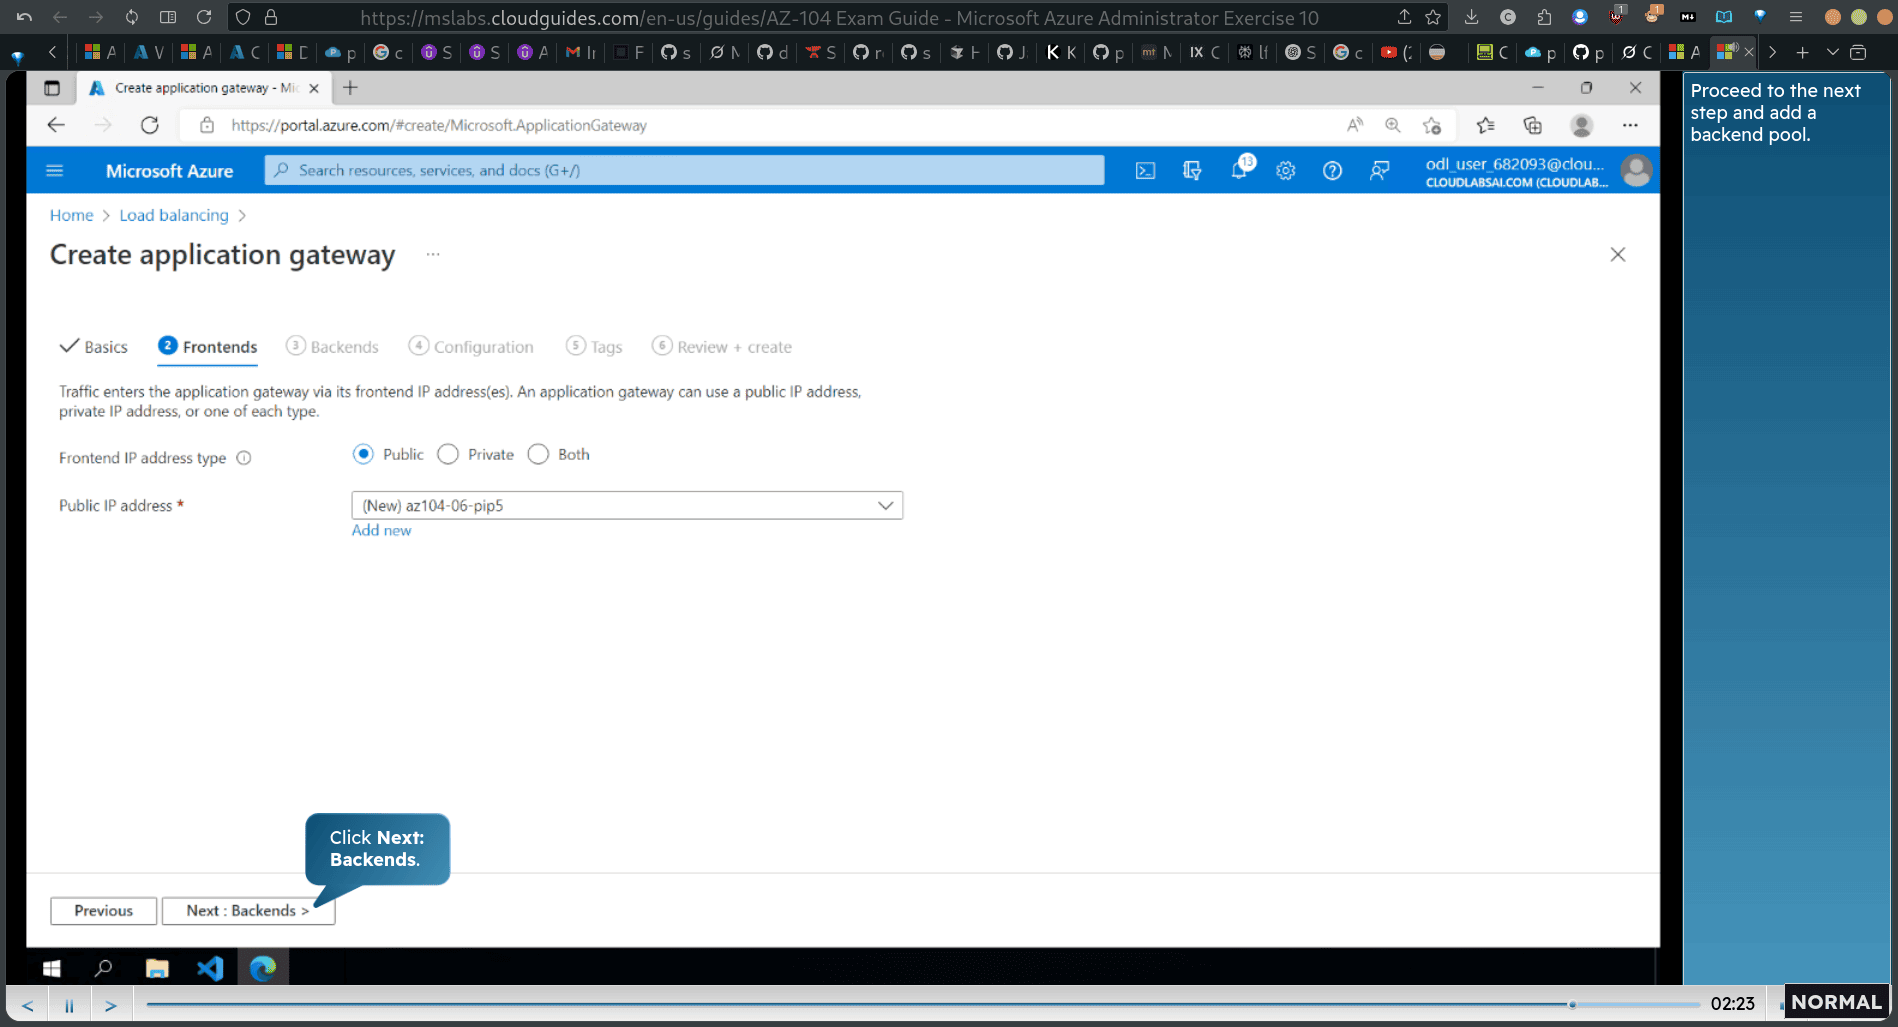Screen dimensions: 1898x1027
Task: Click Microsoft Azure logo text
Action: 169,171
